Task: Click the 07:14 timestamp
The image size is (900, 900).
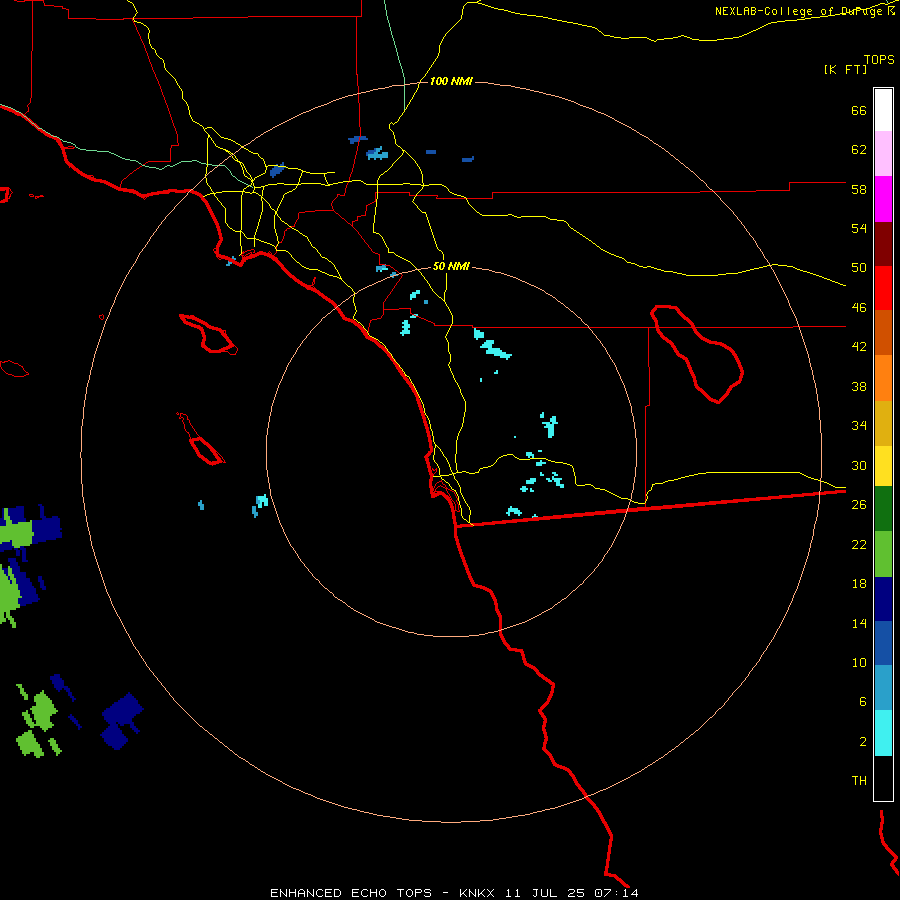Action: click(616, 893)
